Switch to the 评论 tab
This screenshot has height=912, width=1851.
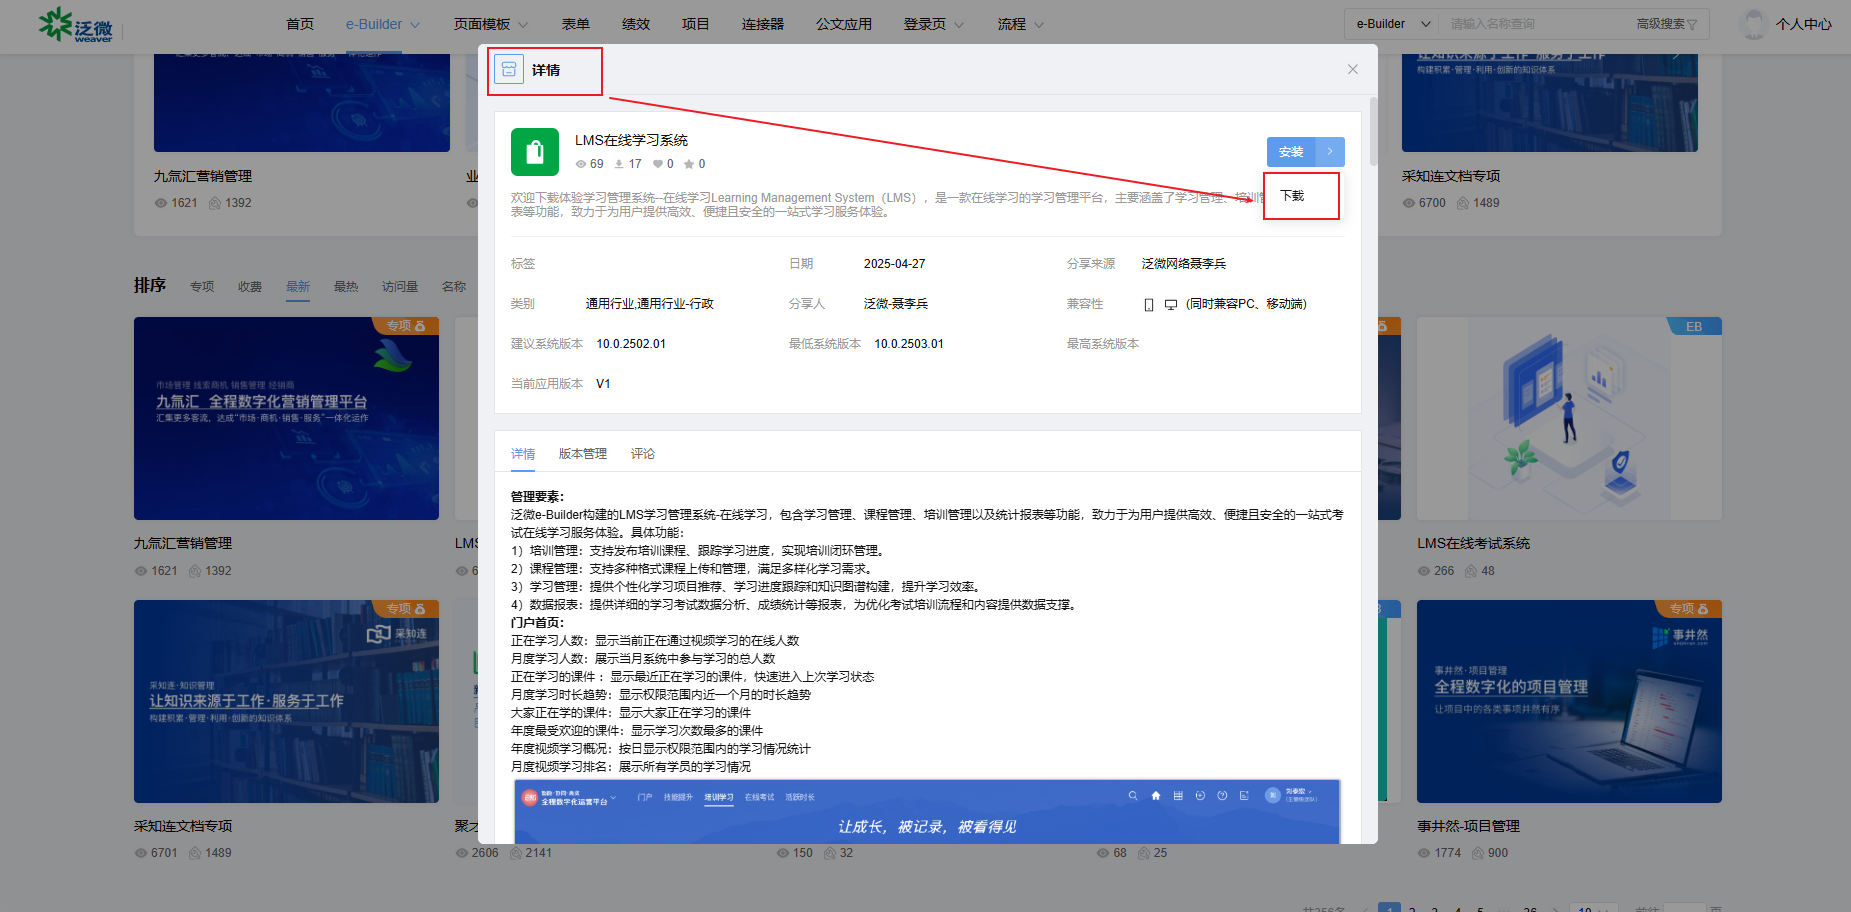point(643,454)
